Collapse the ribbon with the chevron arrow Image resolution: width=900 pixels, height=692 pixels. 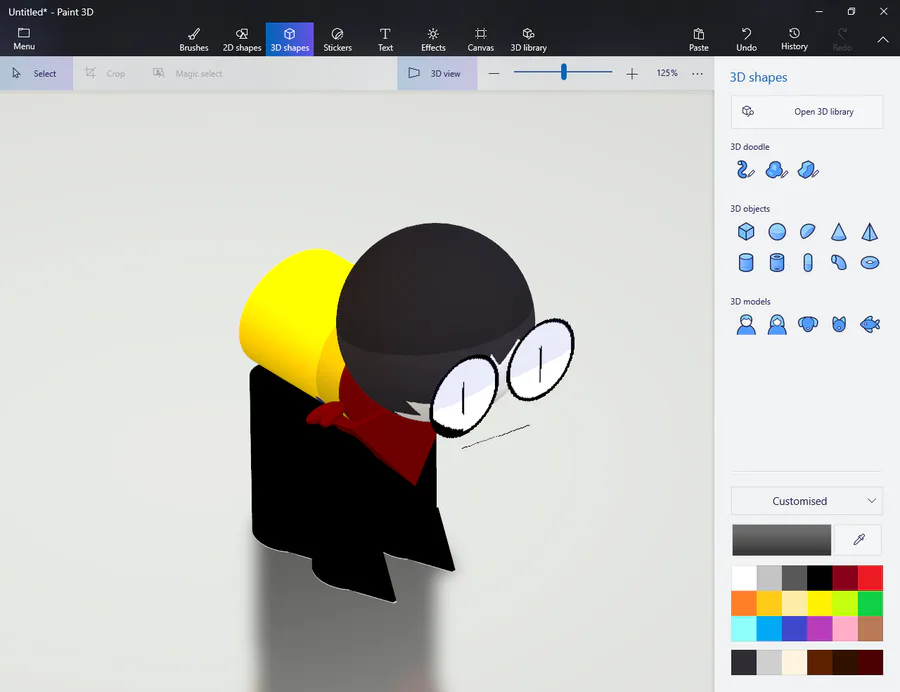[x=883, y=40]
